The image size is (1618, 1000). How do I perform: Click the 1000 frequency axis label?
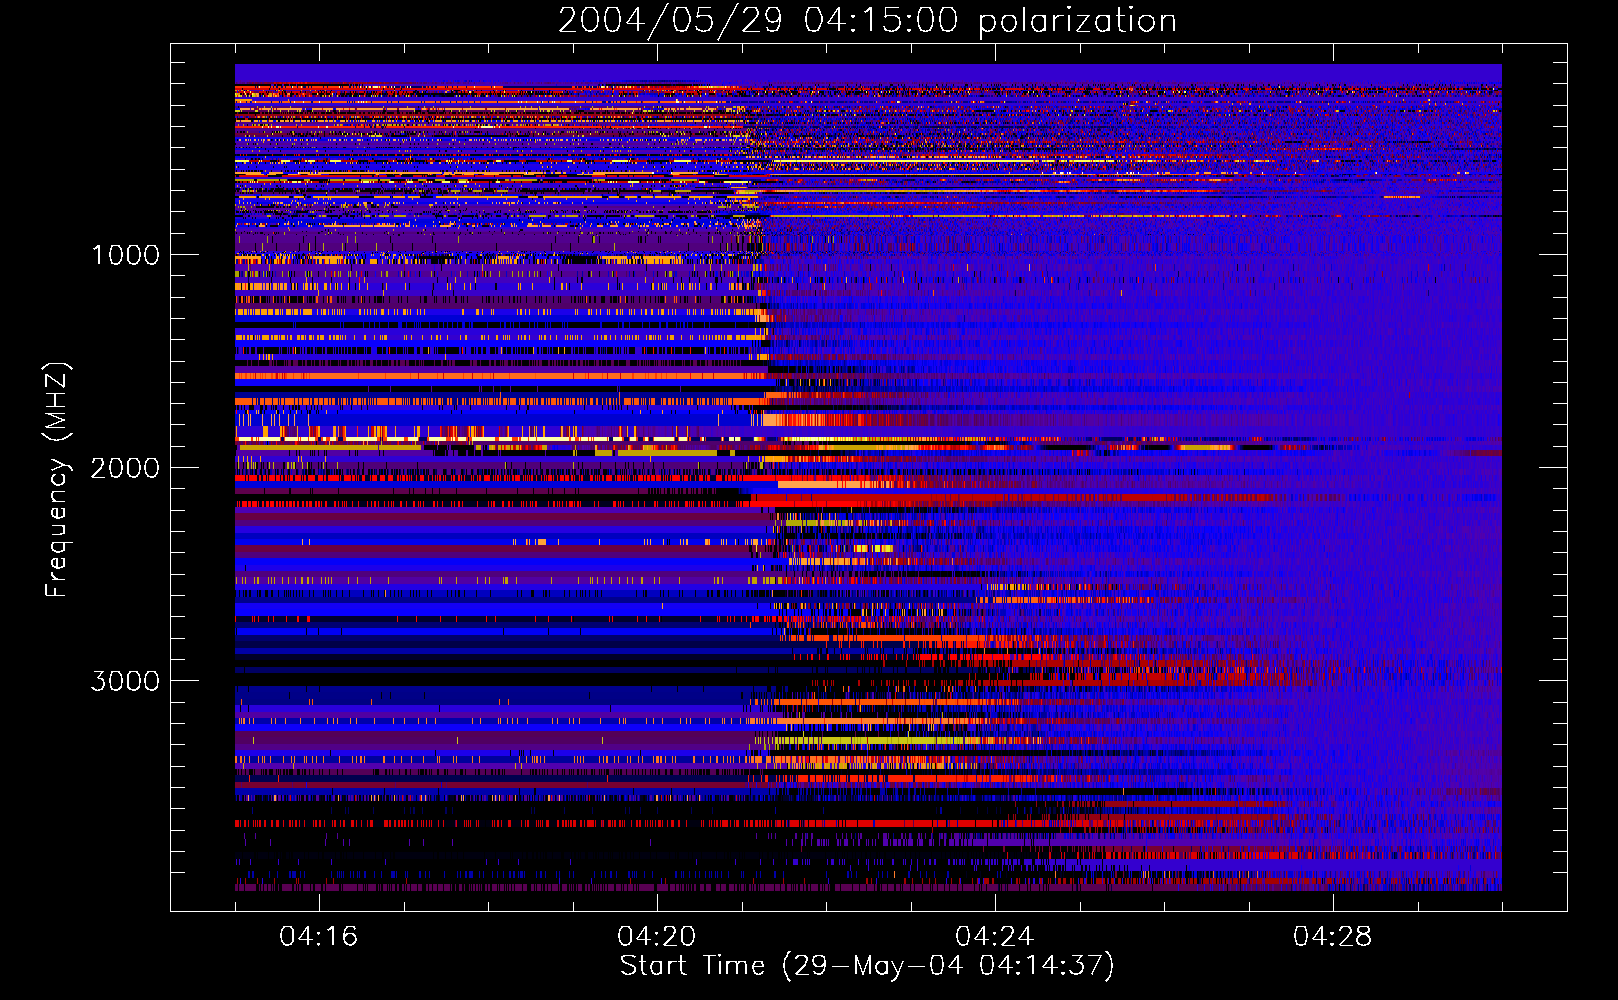[125, 255]
